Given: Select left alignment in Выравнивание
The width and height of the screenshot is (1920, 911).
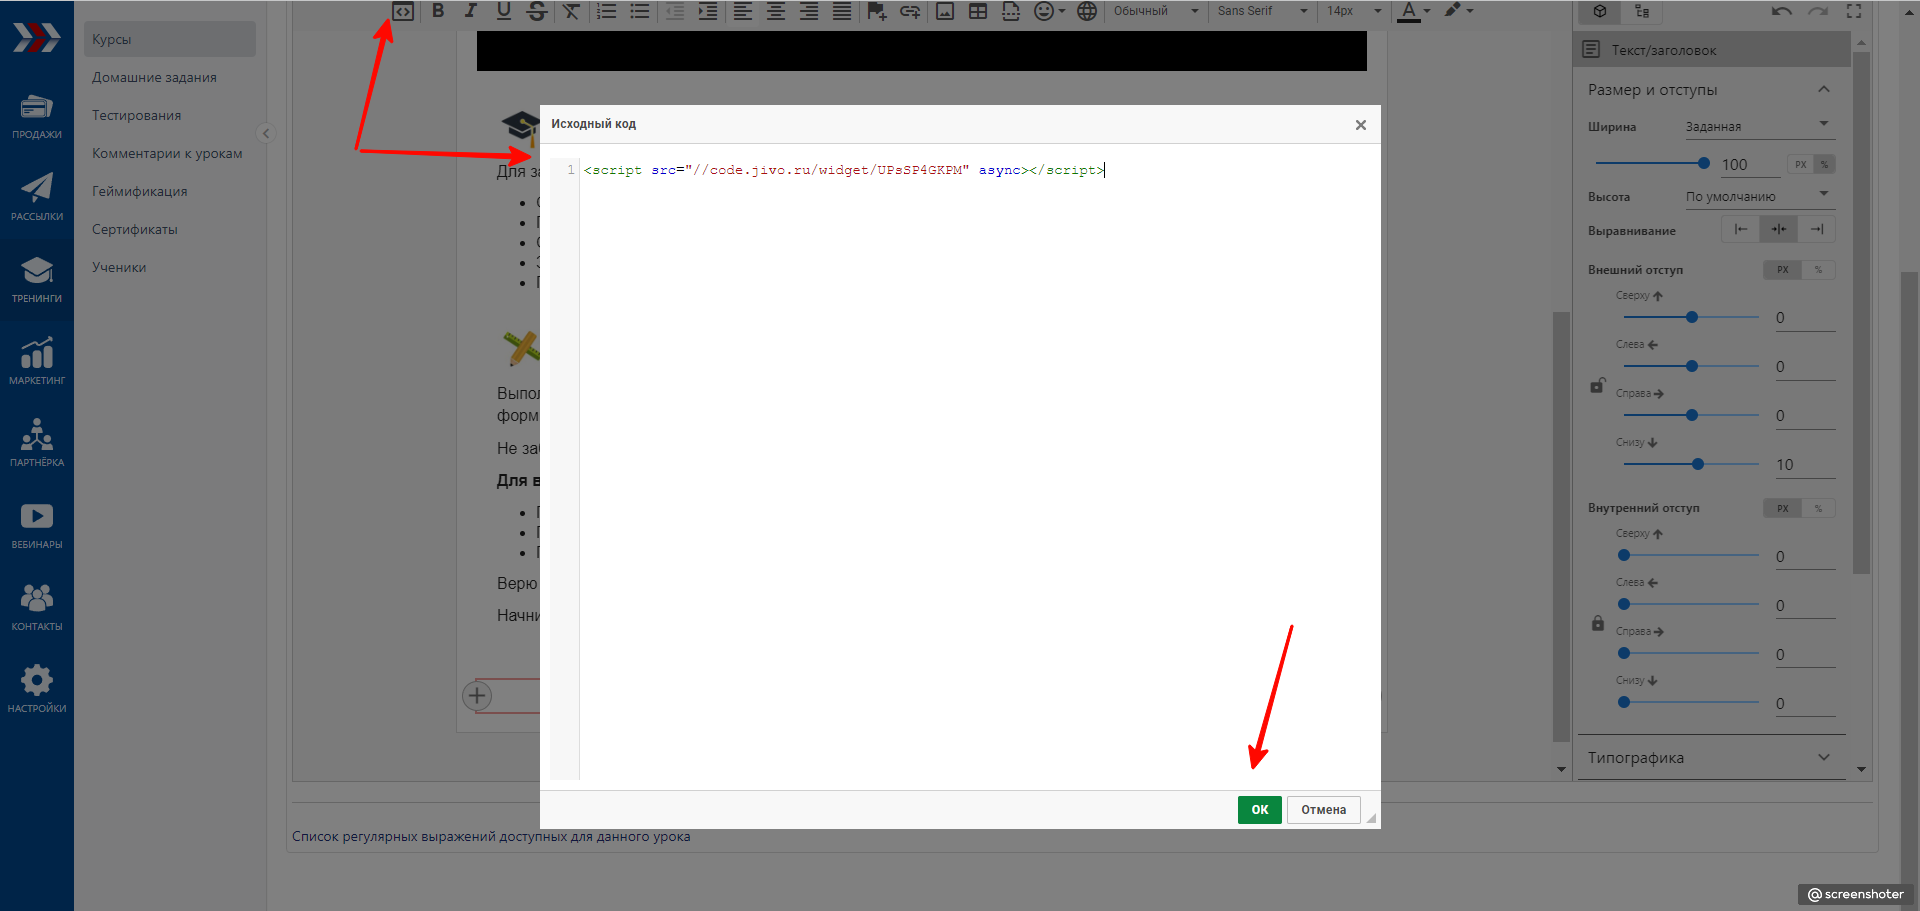Looking at the screenshot, I should [1741, 229].
